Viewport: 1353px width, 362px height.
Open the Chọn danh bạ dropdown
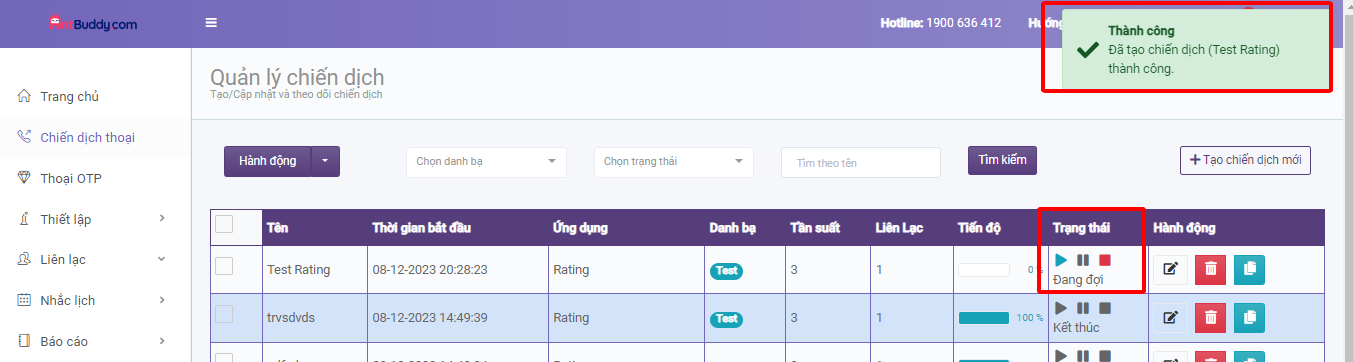pos(486,162)
